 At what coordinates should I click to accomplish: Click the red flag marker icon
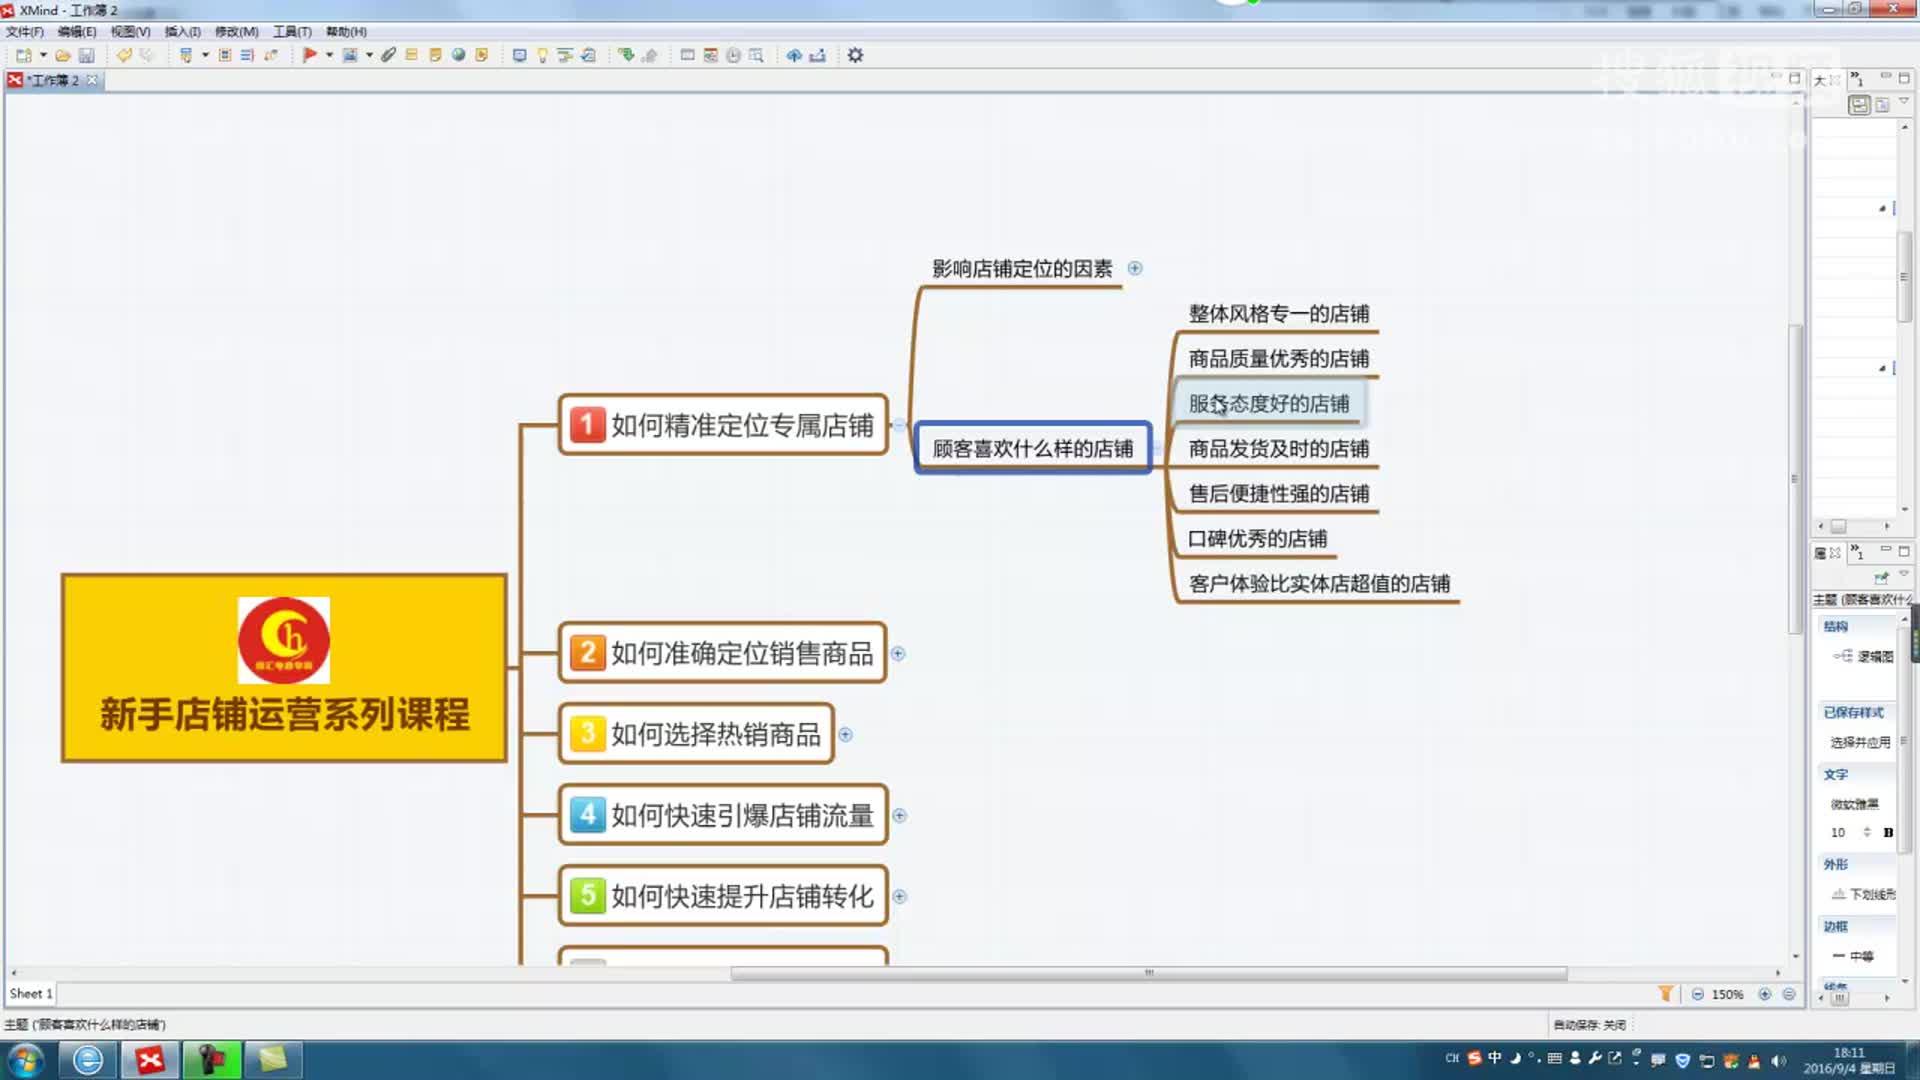310,55
